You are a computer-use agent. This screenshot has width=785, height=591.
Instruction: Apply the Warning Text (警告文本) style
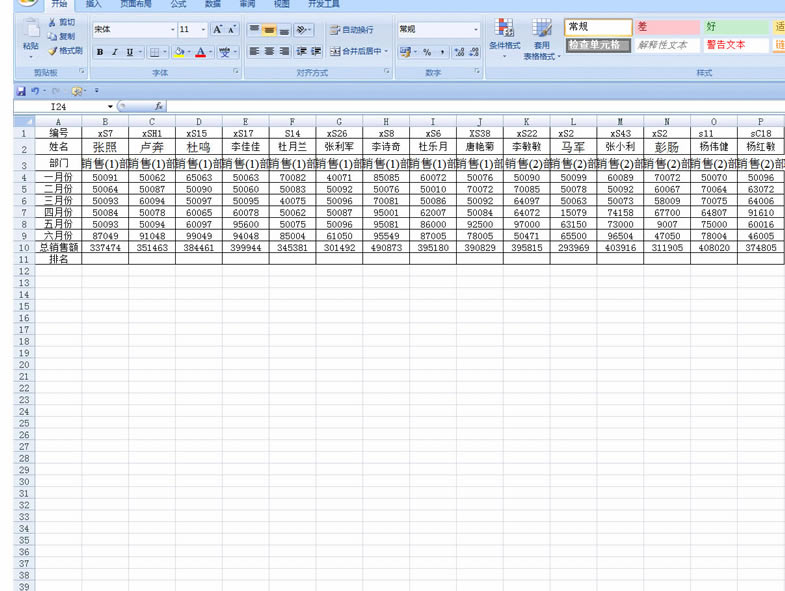(736, 45)
